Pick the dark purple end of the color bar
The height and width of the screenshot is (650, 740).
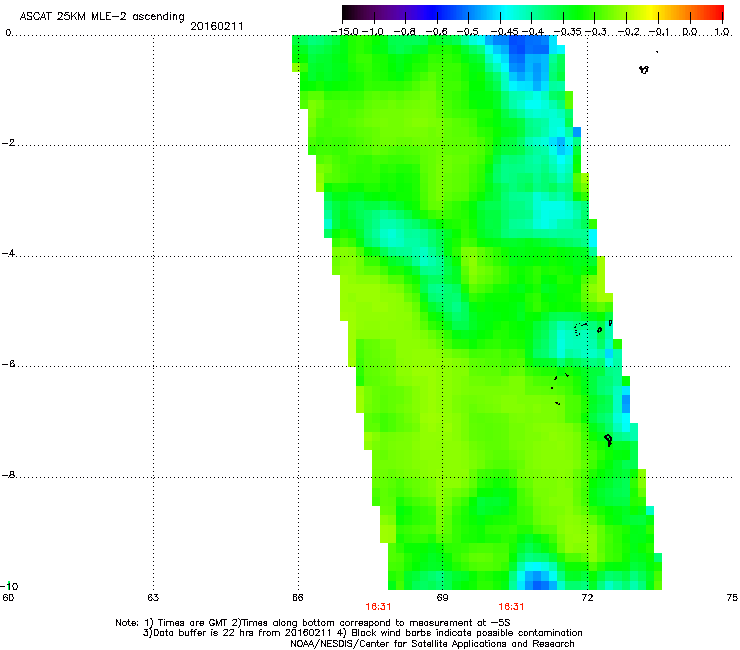[352, 13]
